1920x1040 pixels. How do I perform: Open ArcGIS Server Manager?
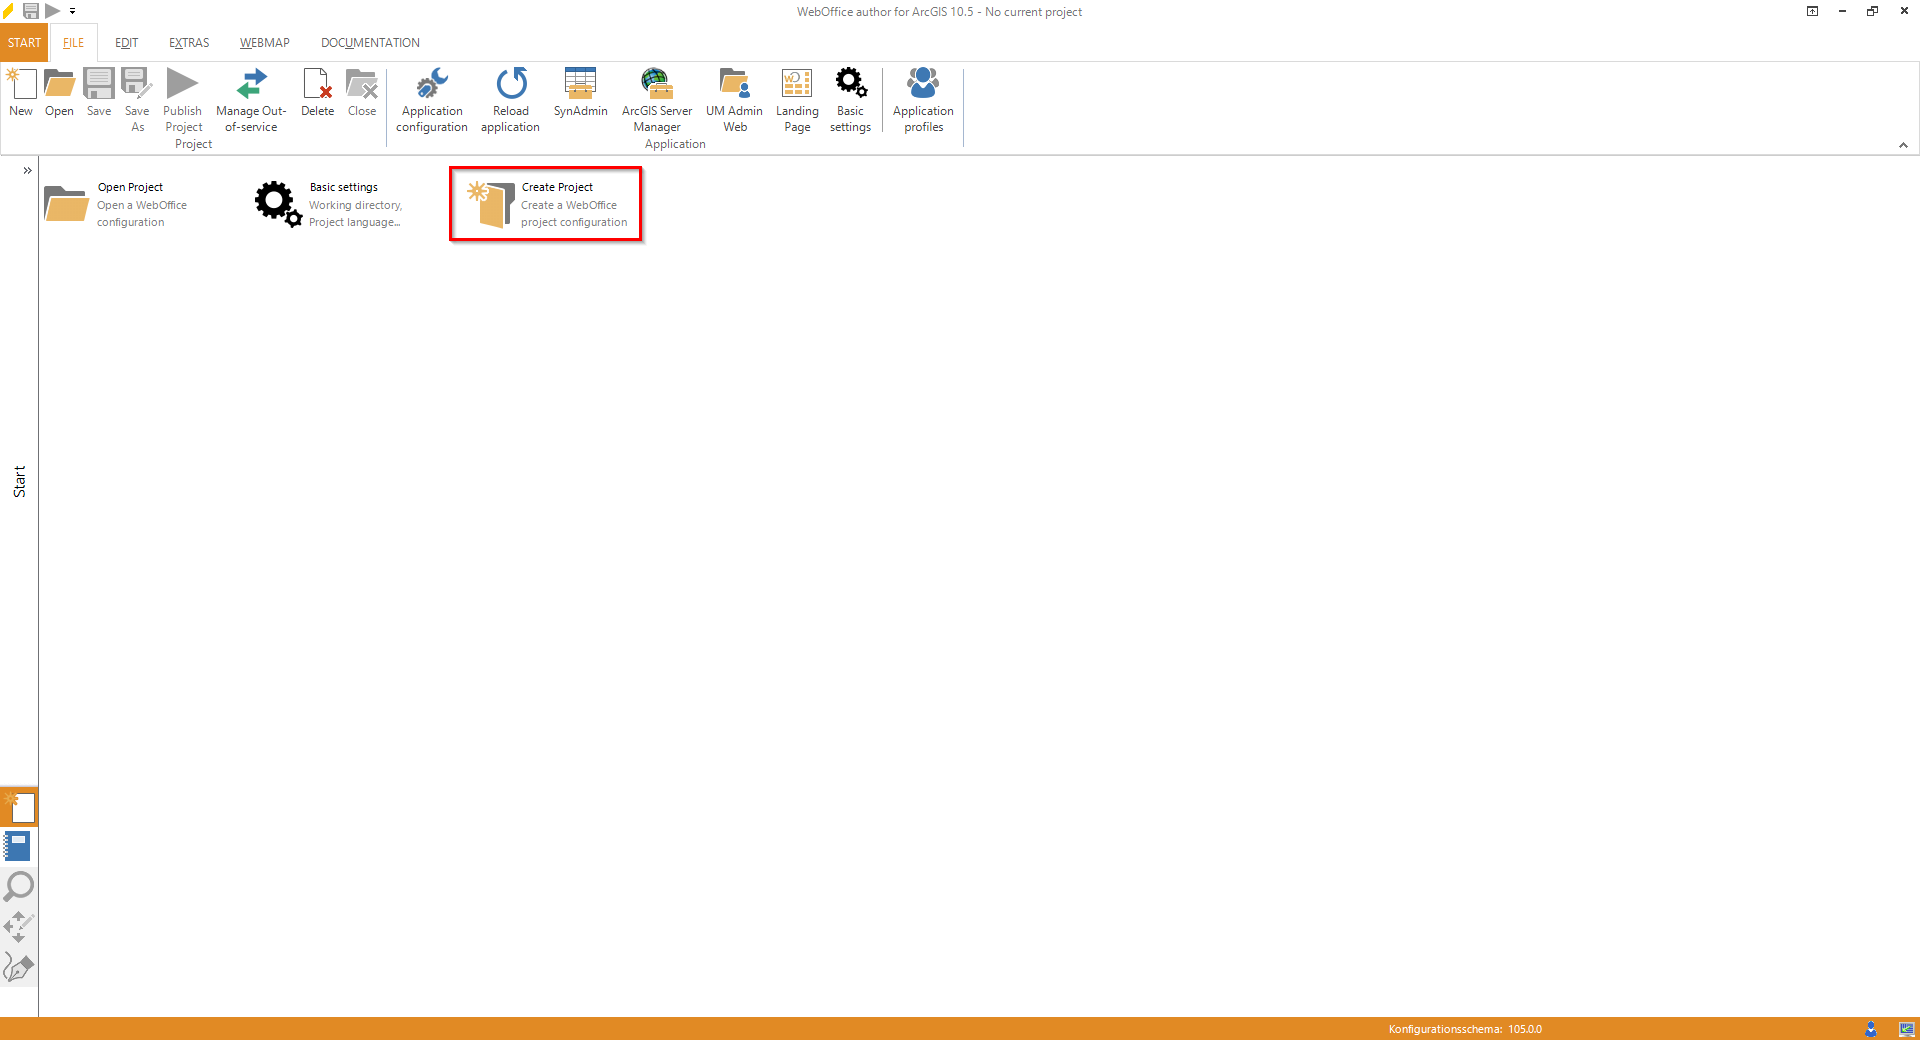coord(657,100)
